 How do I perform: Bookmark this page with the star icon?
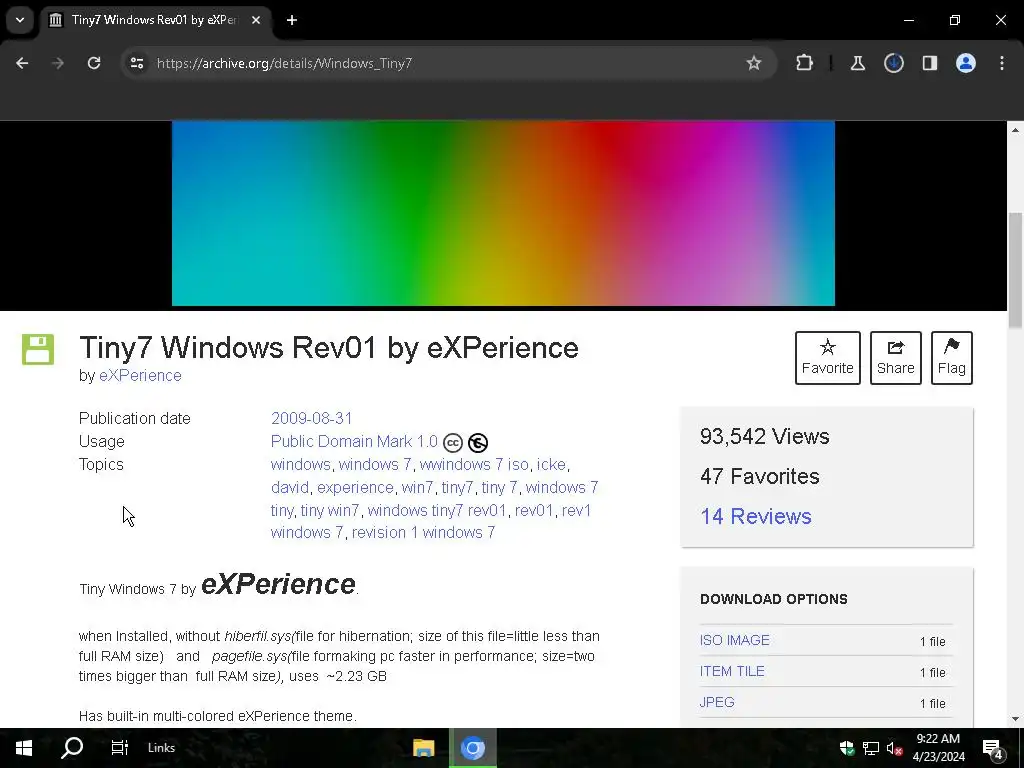point(754,63)
